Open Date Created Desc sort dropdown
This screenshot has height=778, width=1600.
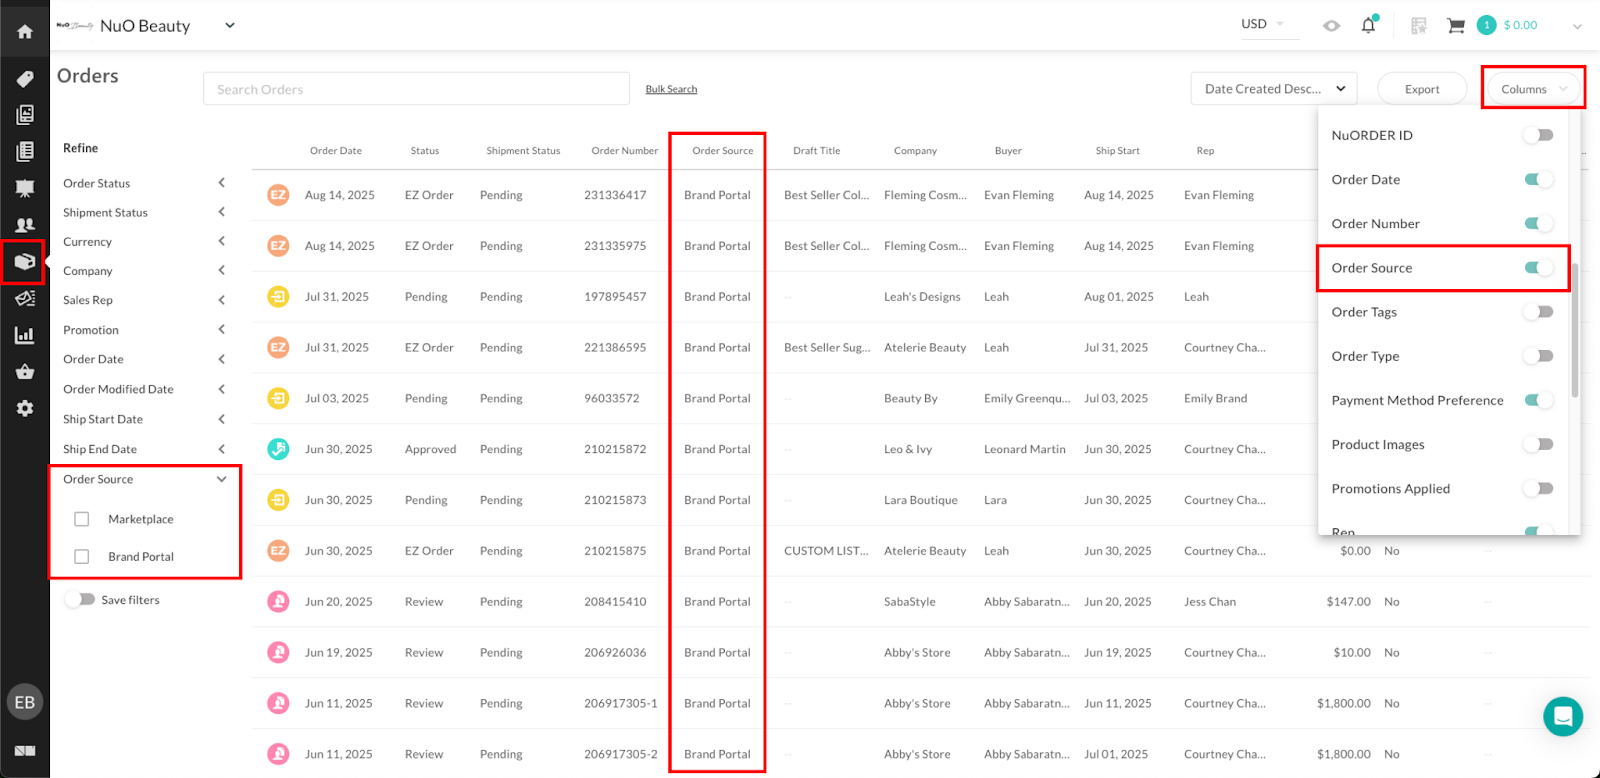point(1274,89)
